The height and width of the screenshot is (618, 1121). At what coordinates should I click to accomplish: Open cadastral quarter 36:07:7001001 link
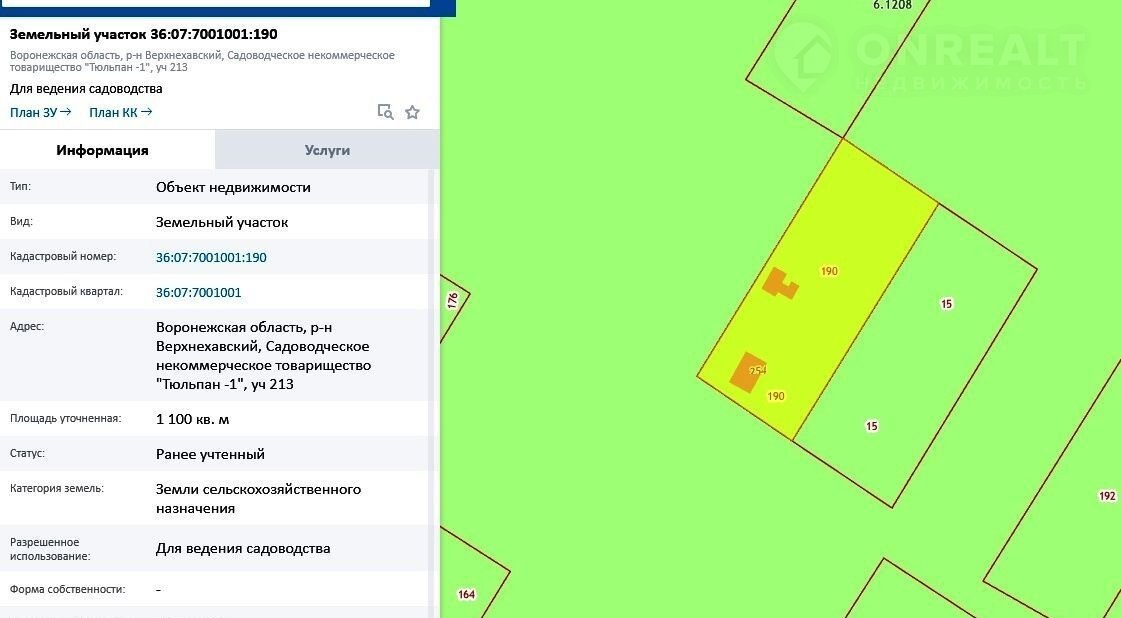pos(198,293)
